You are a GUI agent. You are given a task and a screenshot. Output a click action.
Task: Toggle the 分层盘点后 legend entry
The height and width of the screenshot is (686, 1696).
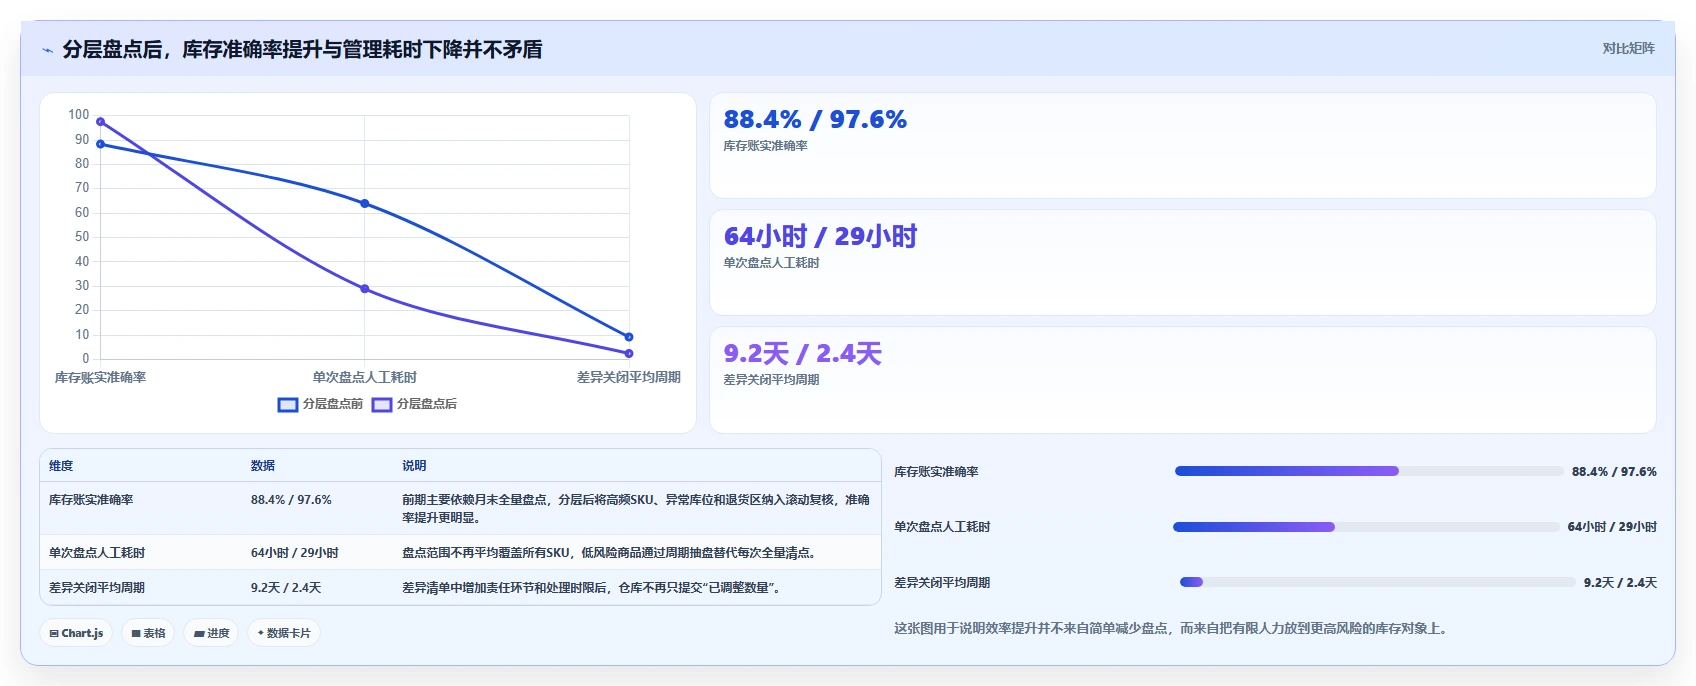(x=414, y=404)
